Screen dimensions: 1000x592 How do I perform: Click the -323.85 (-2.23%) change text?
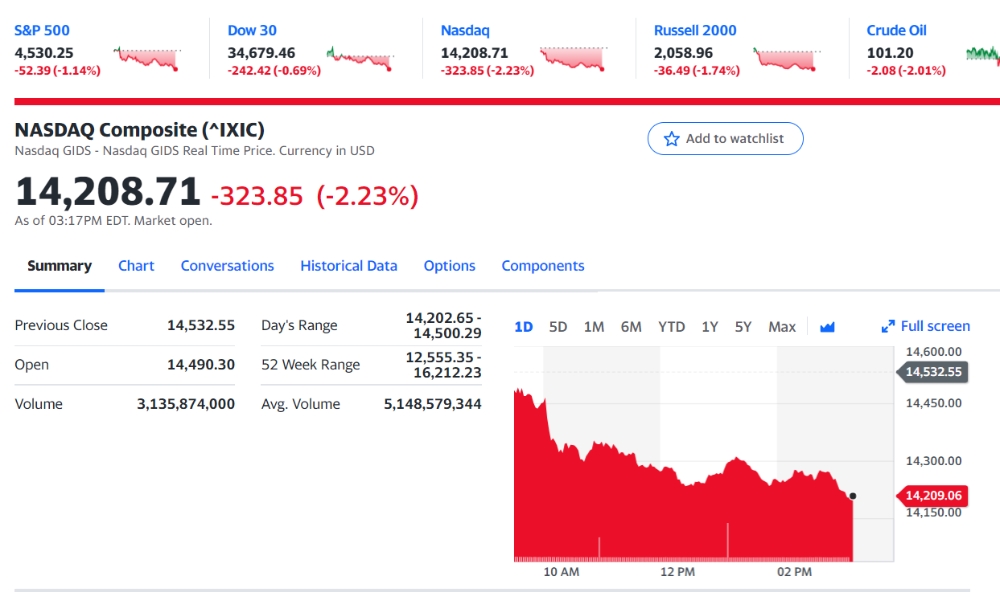[x=314, y=196]
